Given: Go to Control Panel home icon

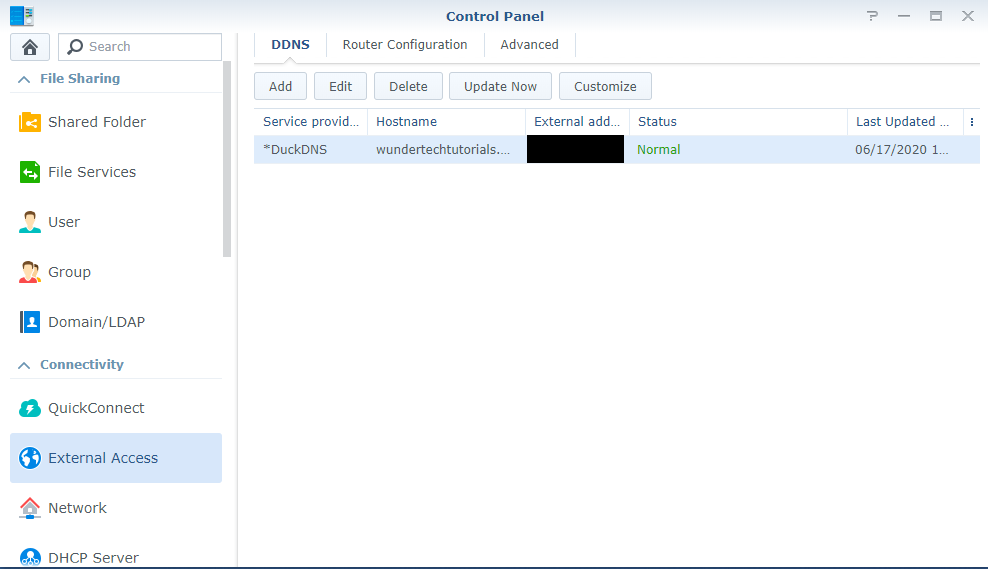Looking at the screenshot, I should coord(30,47).
